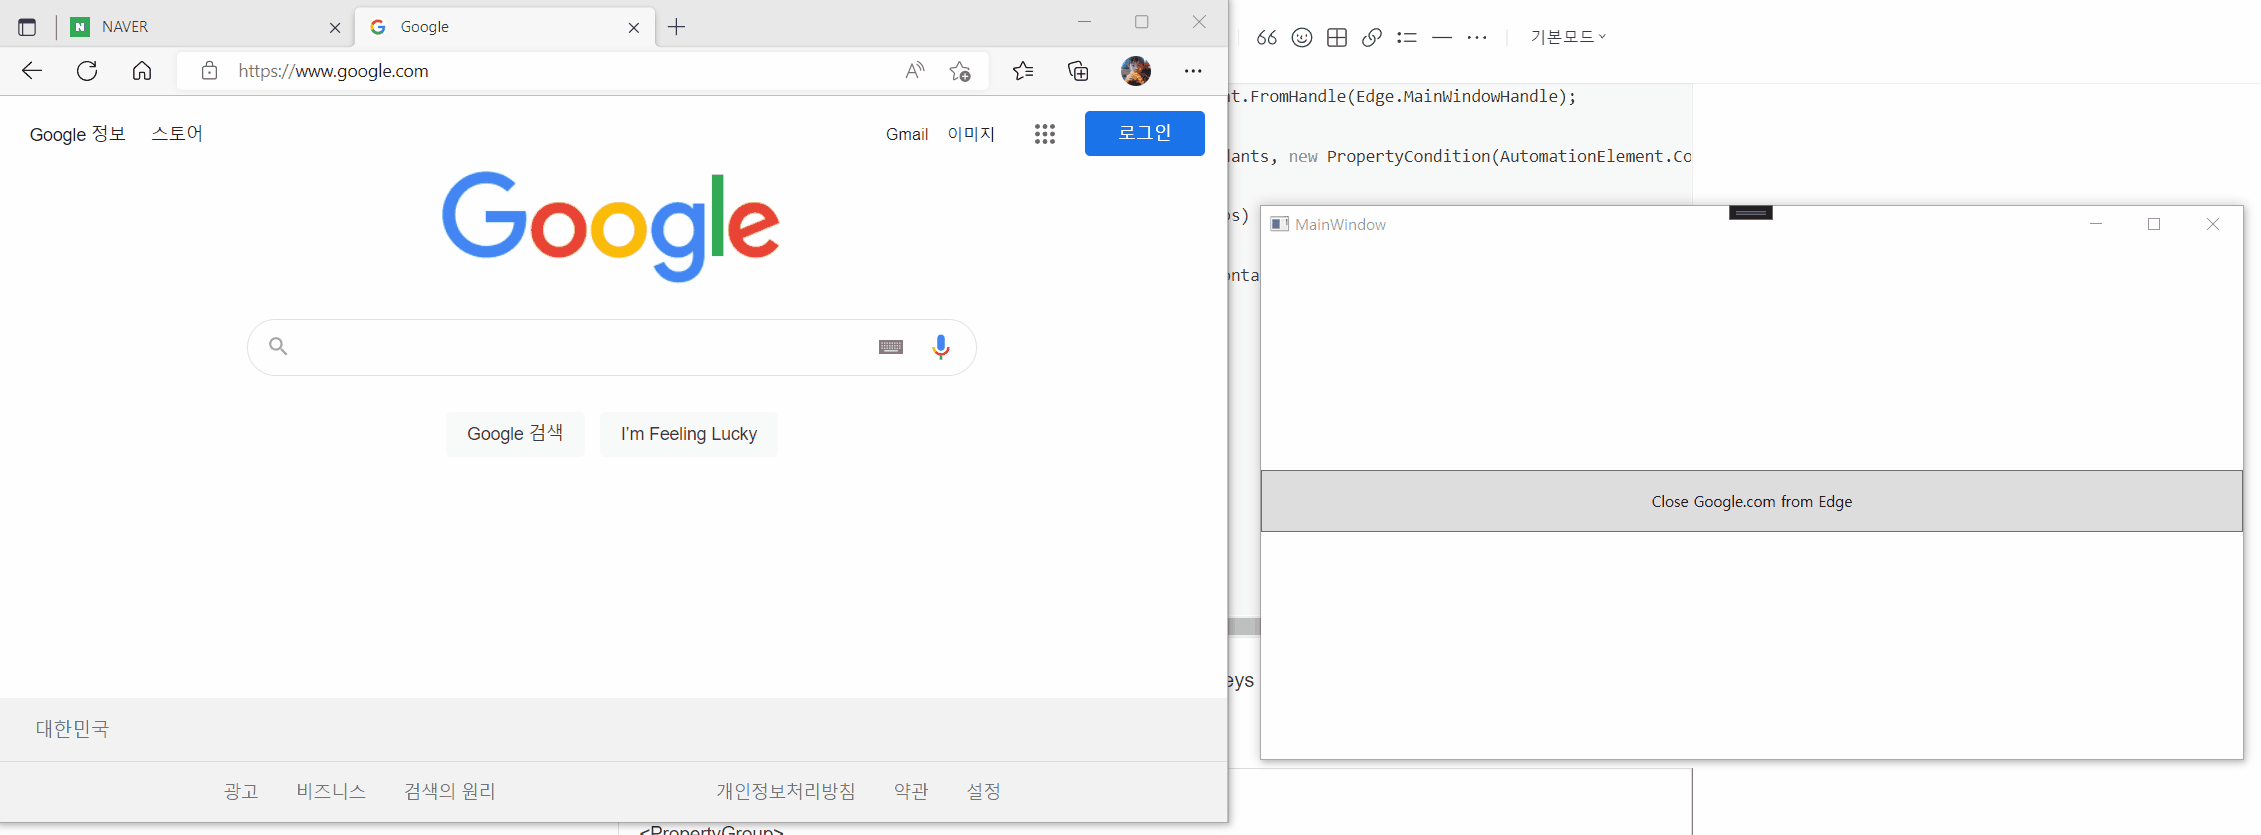Open the on-screen keyboard input tool
The image size is (2261, 835).
coord(891,347)
